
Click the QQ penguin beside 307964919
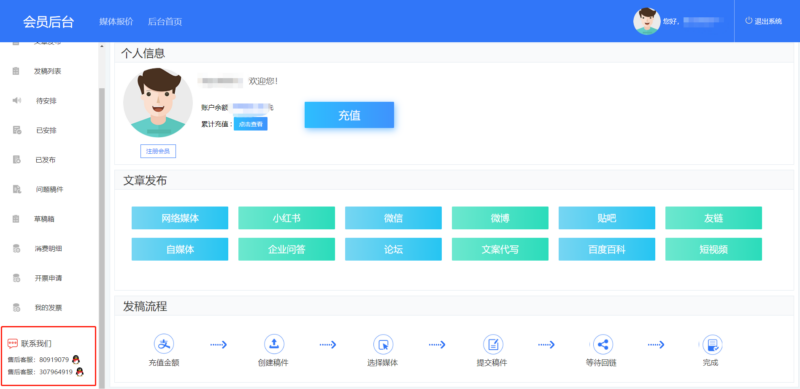tap(80, 372)
